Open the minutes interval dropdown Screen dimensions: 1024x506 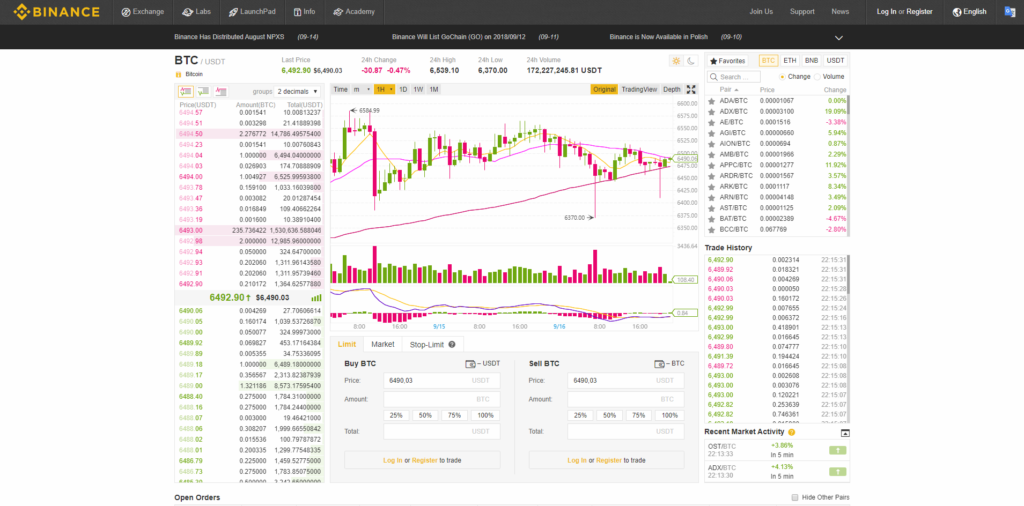click(x=360, y=89)
